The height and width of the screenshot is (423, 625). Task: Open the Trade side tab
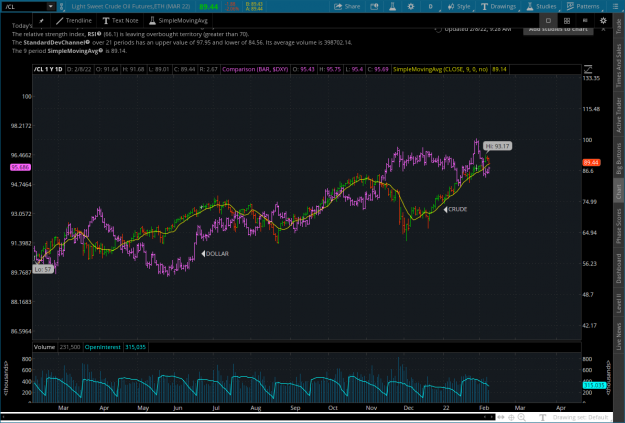coord(619,26)
